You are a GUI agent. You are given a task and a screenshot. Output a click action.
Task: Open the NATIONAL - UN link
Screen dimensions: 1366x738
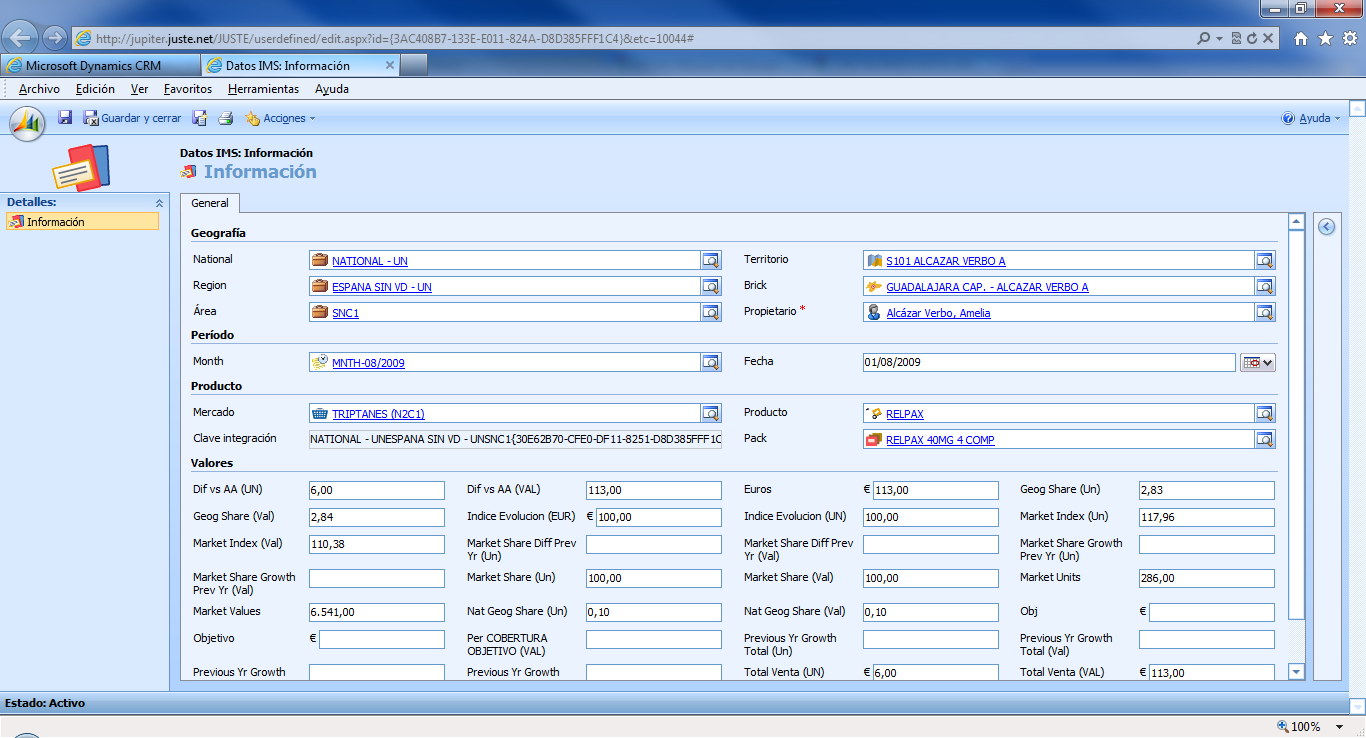pos(370,261)
